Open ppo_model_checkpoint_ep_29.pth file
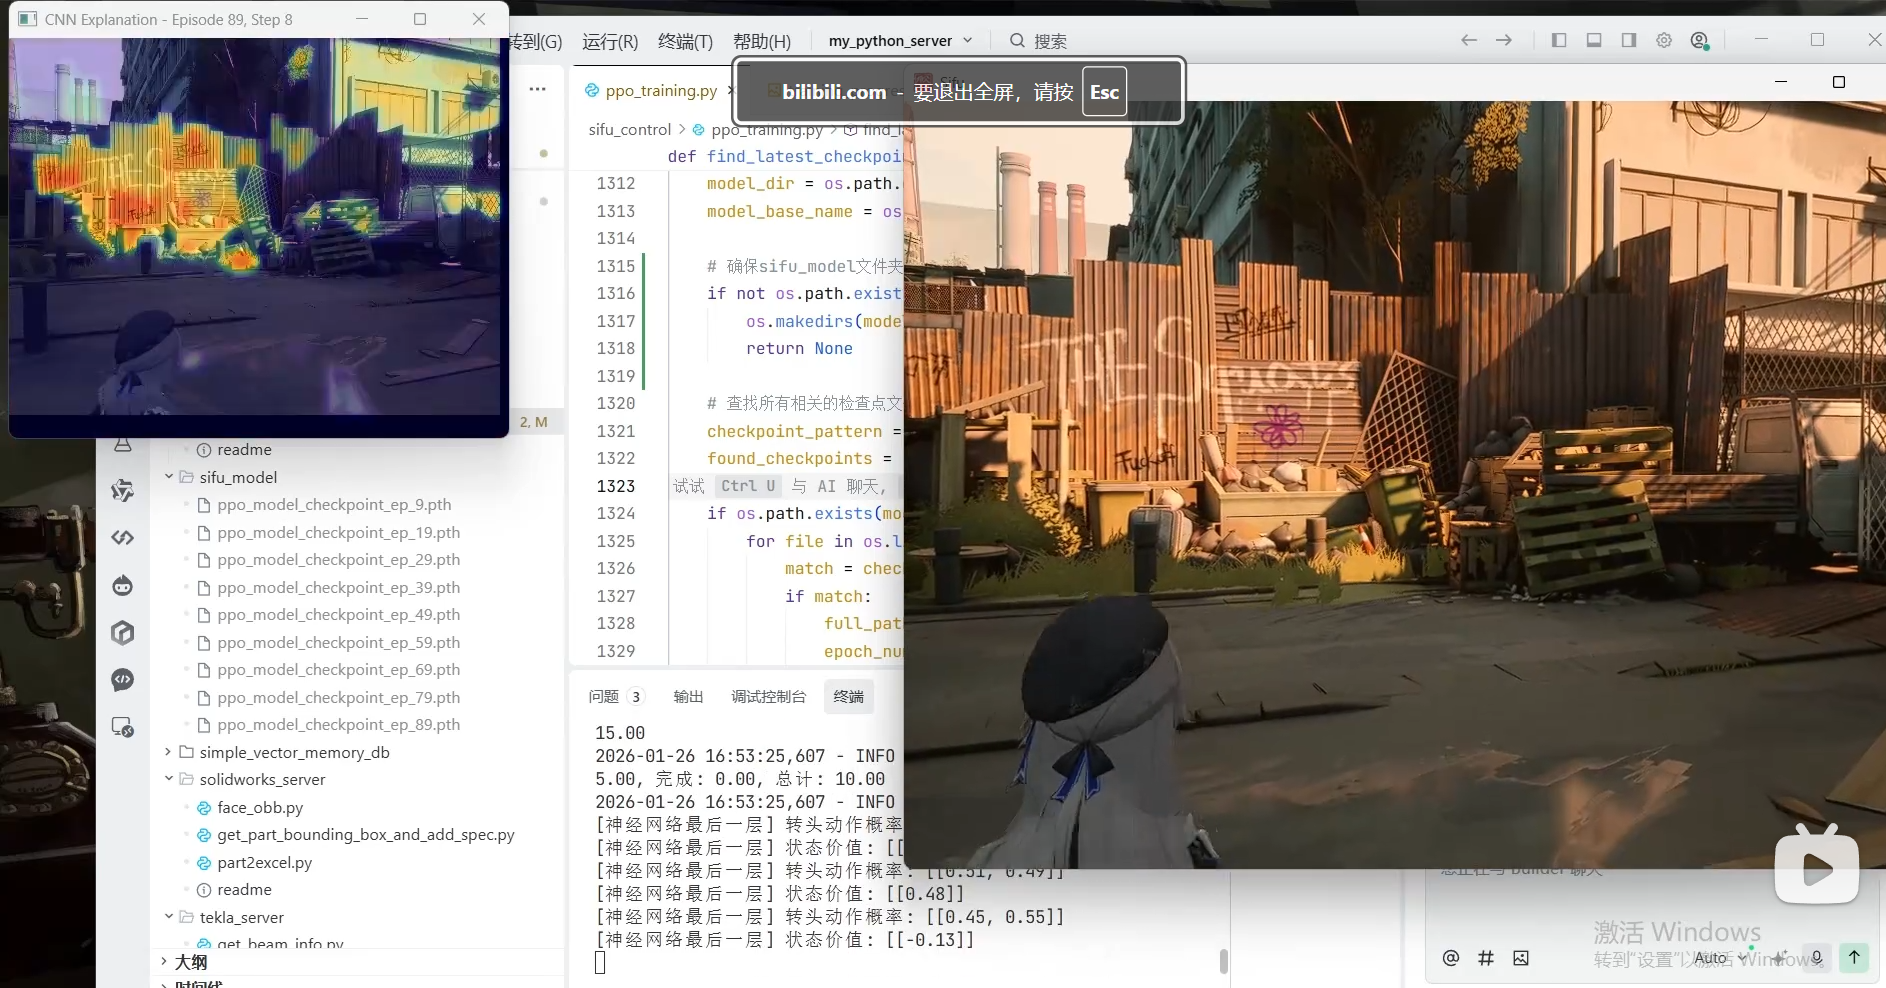 pyautogui.click(x=338, y=560)
